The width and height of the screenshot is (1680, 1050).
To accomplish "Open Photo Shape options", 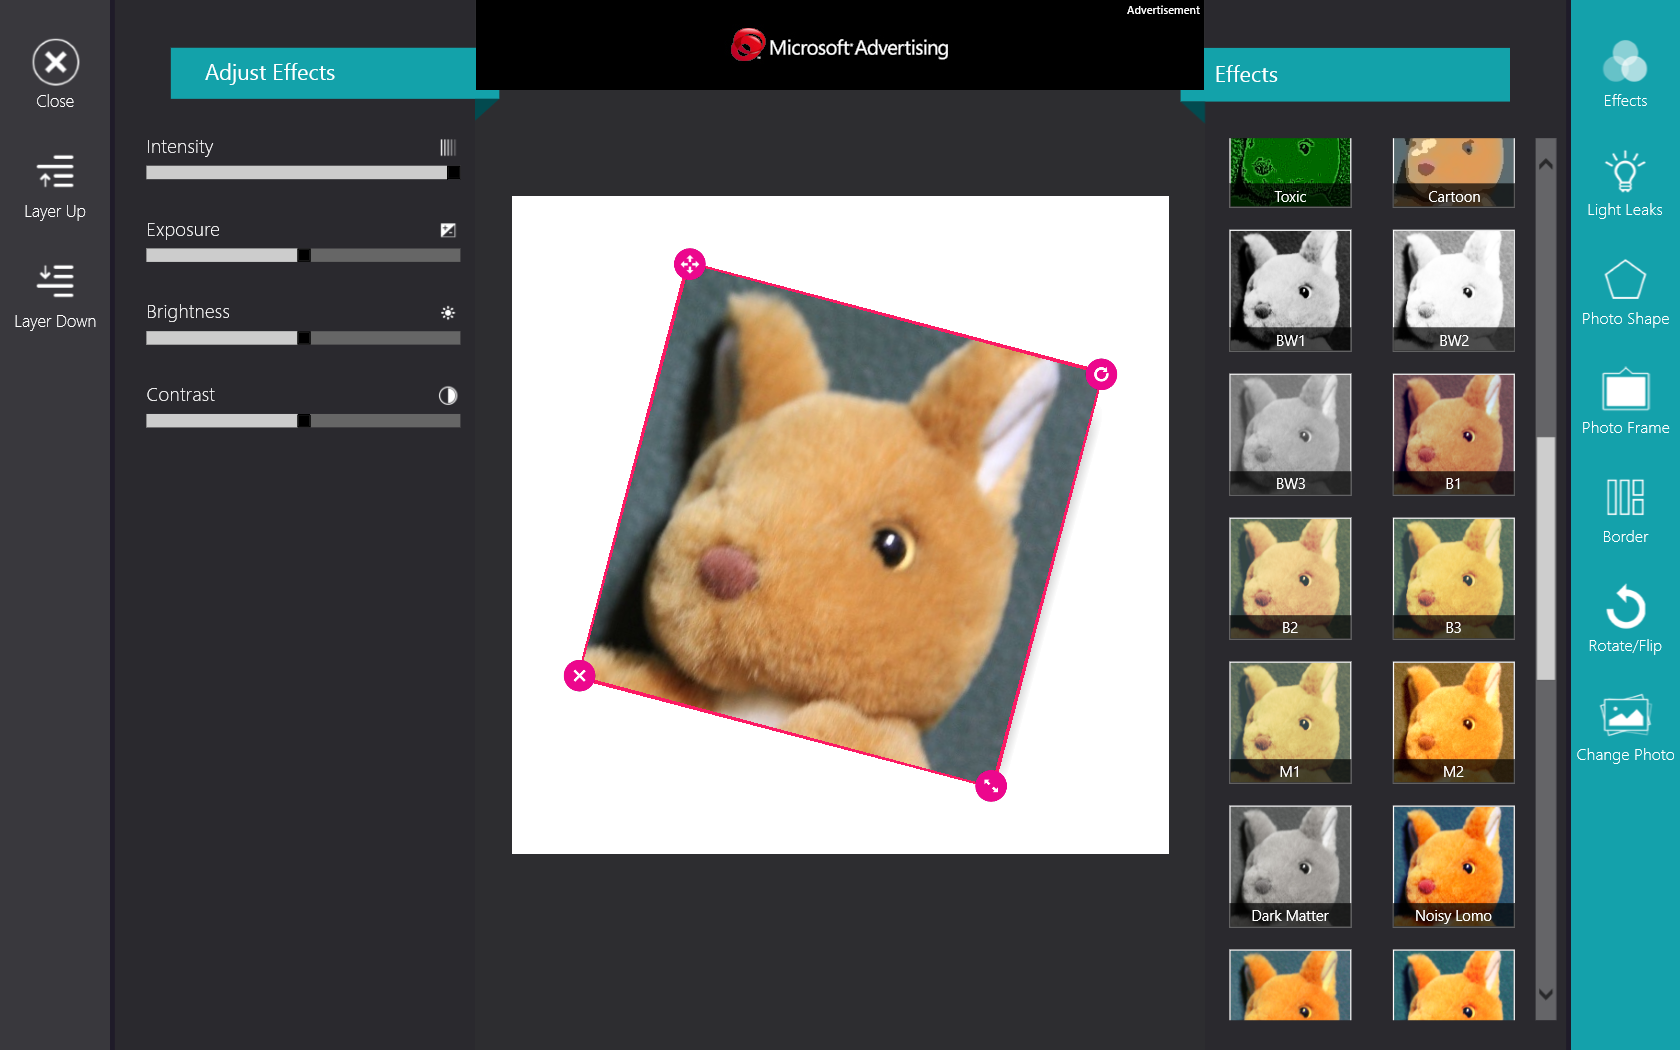I will click(x=1625, y=280).
